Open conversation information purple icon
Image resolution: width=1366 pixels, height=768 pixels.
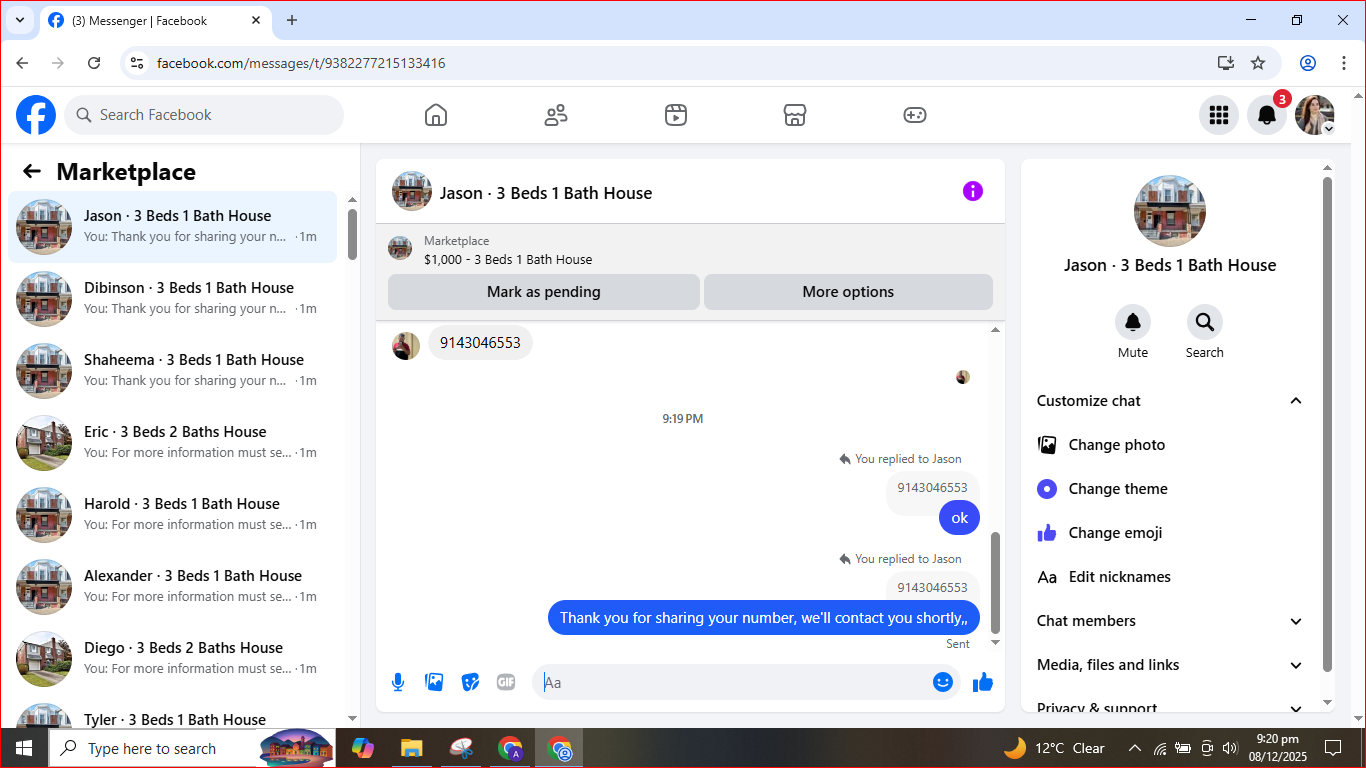pos(973,191)
